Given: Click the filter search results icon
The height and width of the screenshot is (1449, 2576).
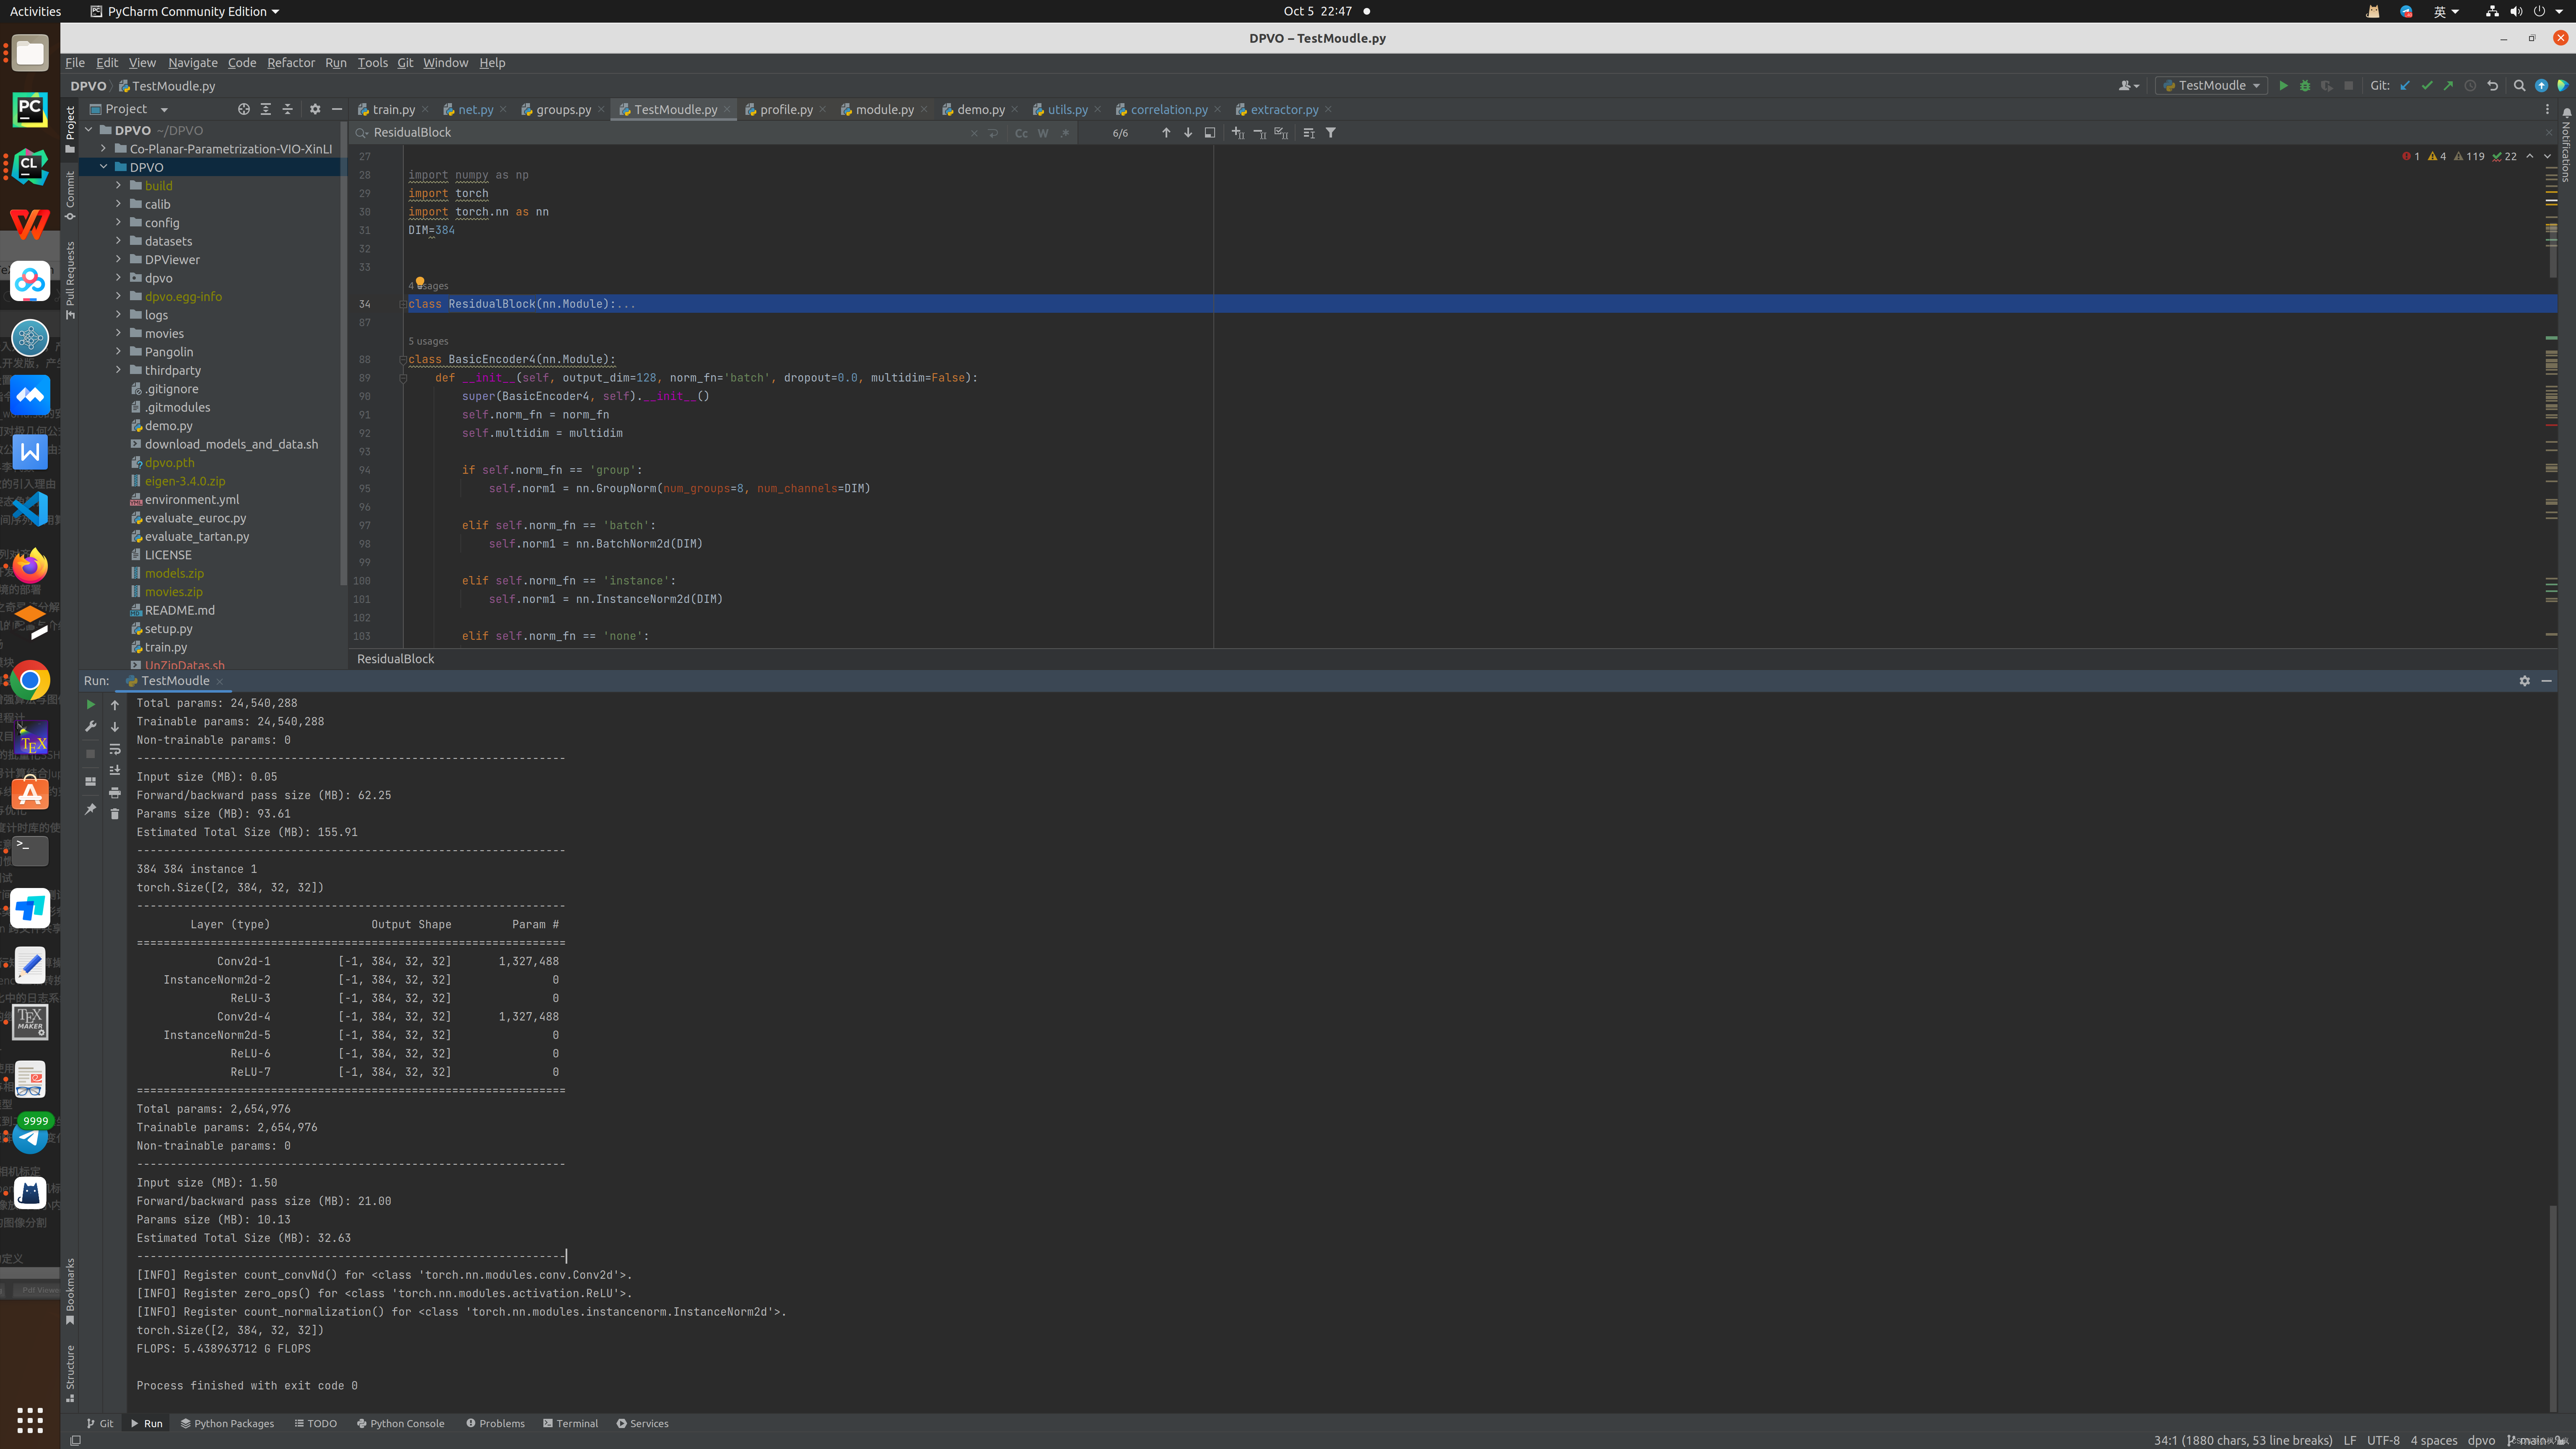Looking at the screenshot, I should point(1331,133).
